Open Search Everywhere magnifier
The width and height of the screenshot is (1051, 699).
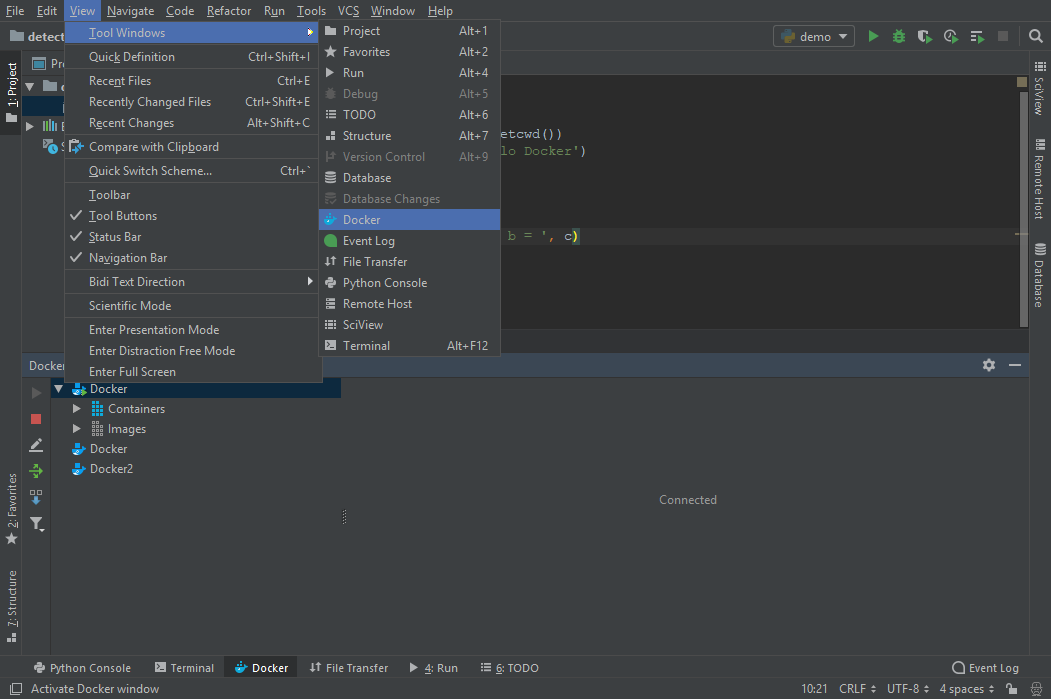pos(1035,35)
